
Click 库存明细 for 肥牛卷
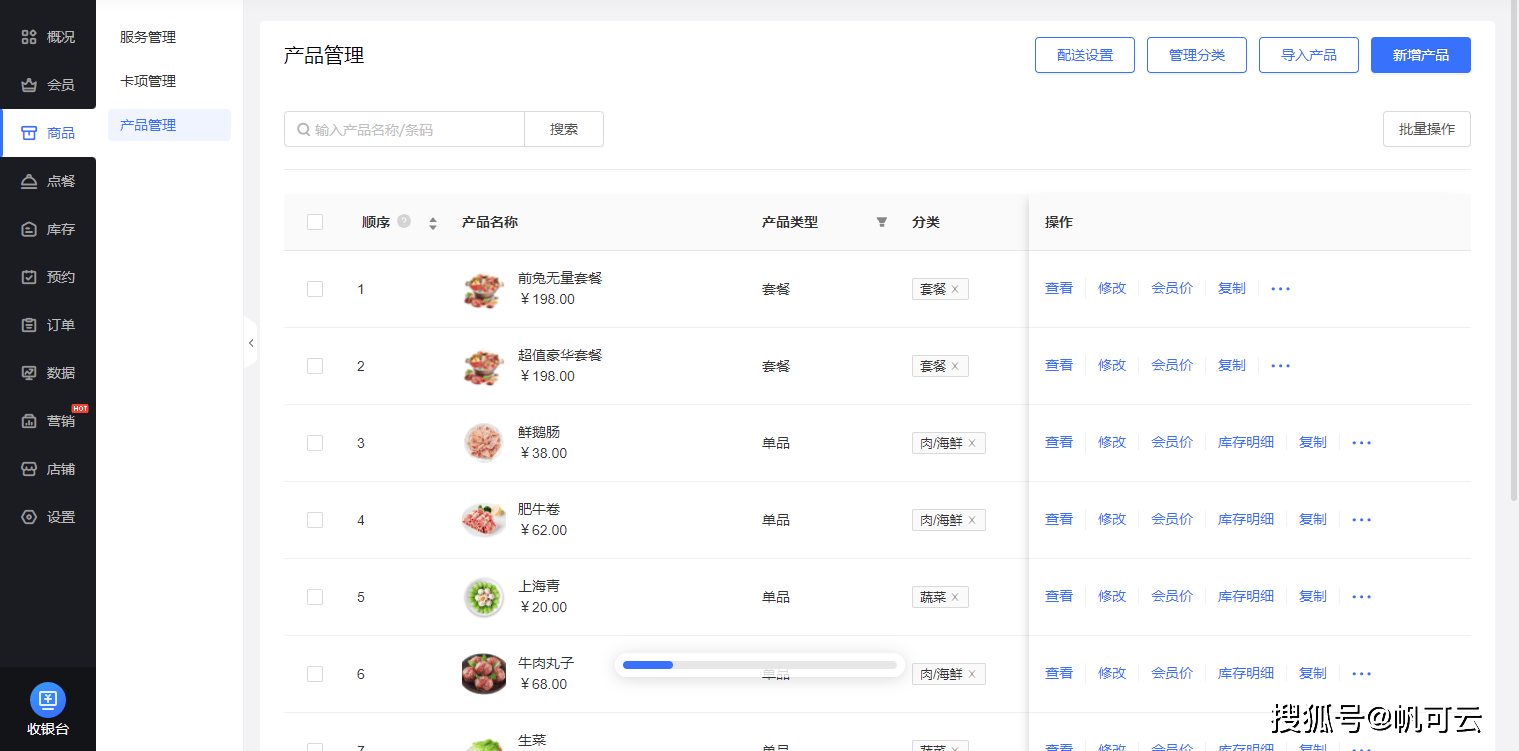(1246, 519)
